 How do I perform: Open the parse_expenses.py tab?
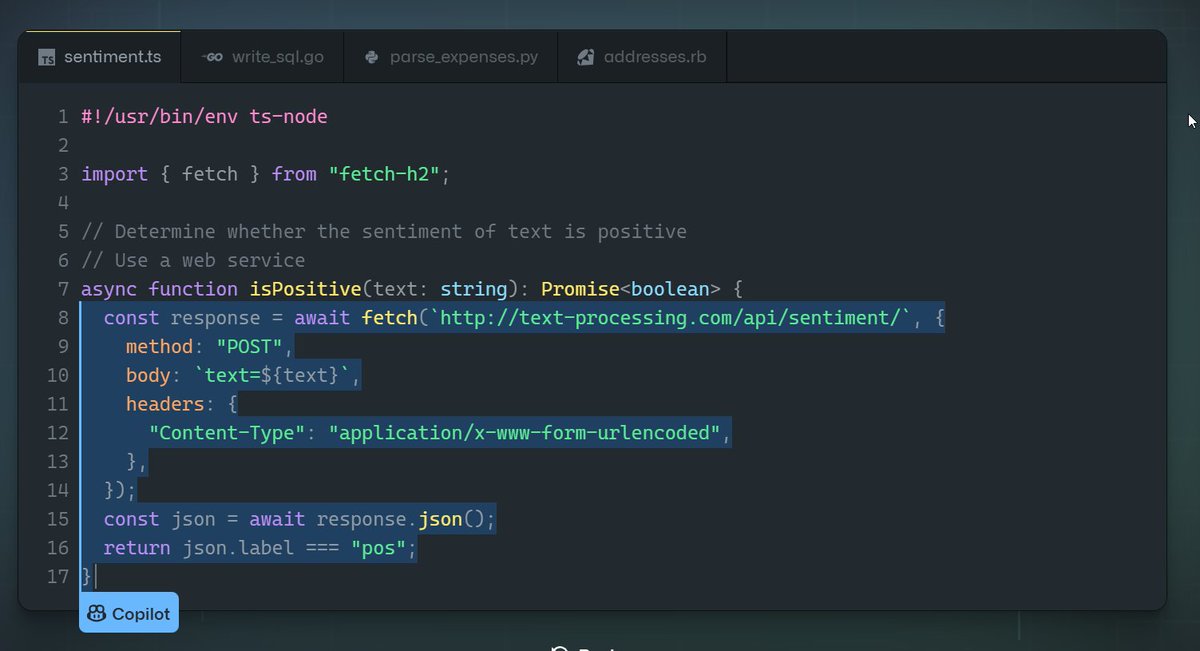[451, 57]
